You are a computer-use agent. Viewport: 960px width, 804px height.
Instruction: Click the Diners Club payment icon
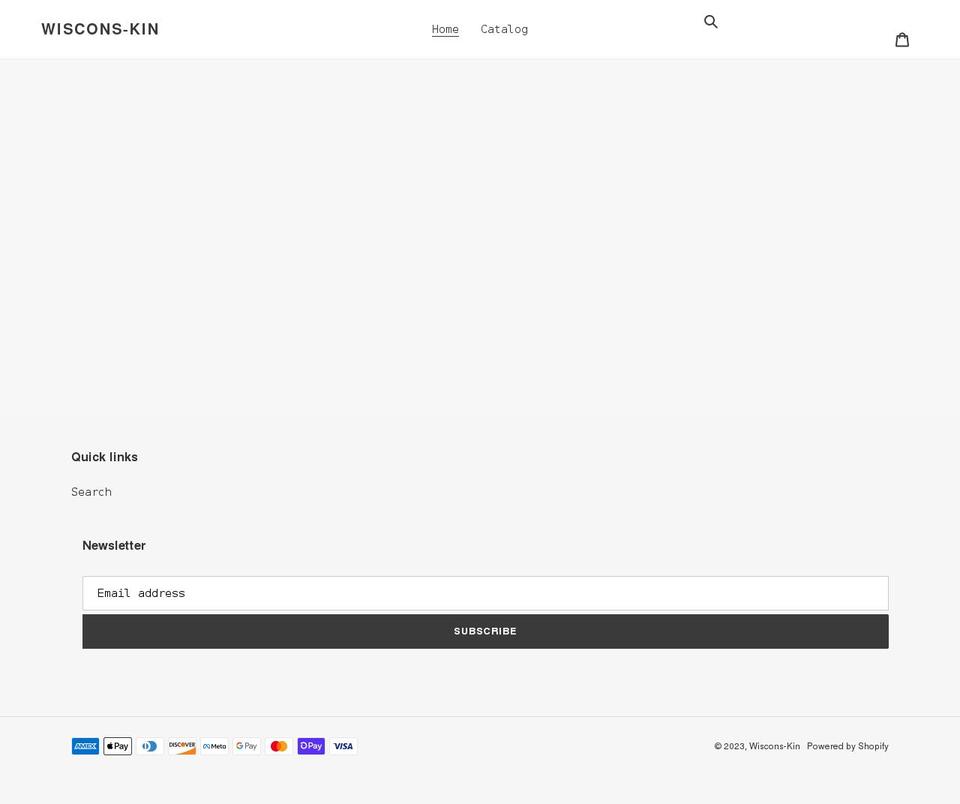tap(149, 746)
